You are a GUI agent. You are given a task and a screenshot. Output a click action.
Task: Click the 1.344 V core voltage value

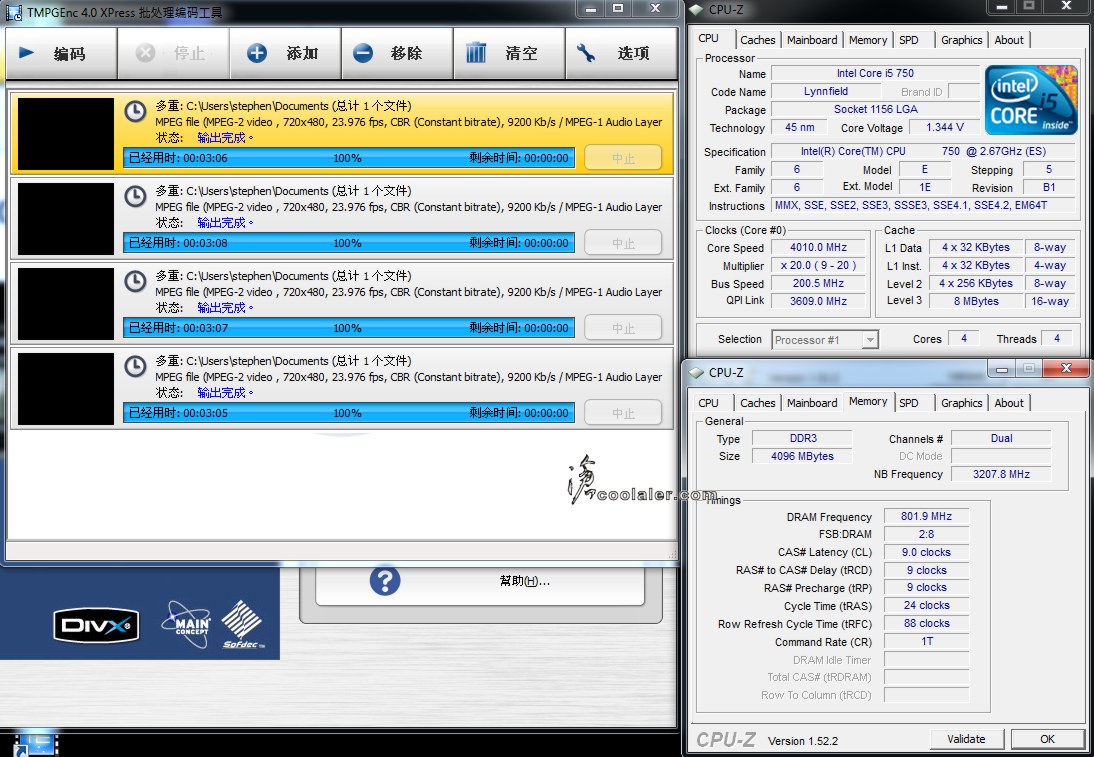pos(945,127)
